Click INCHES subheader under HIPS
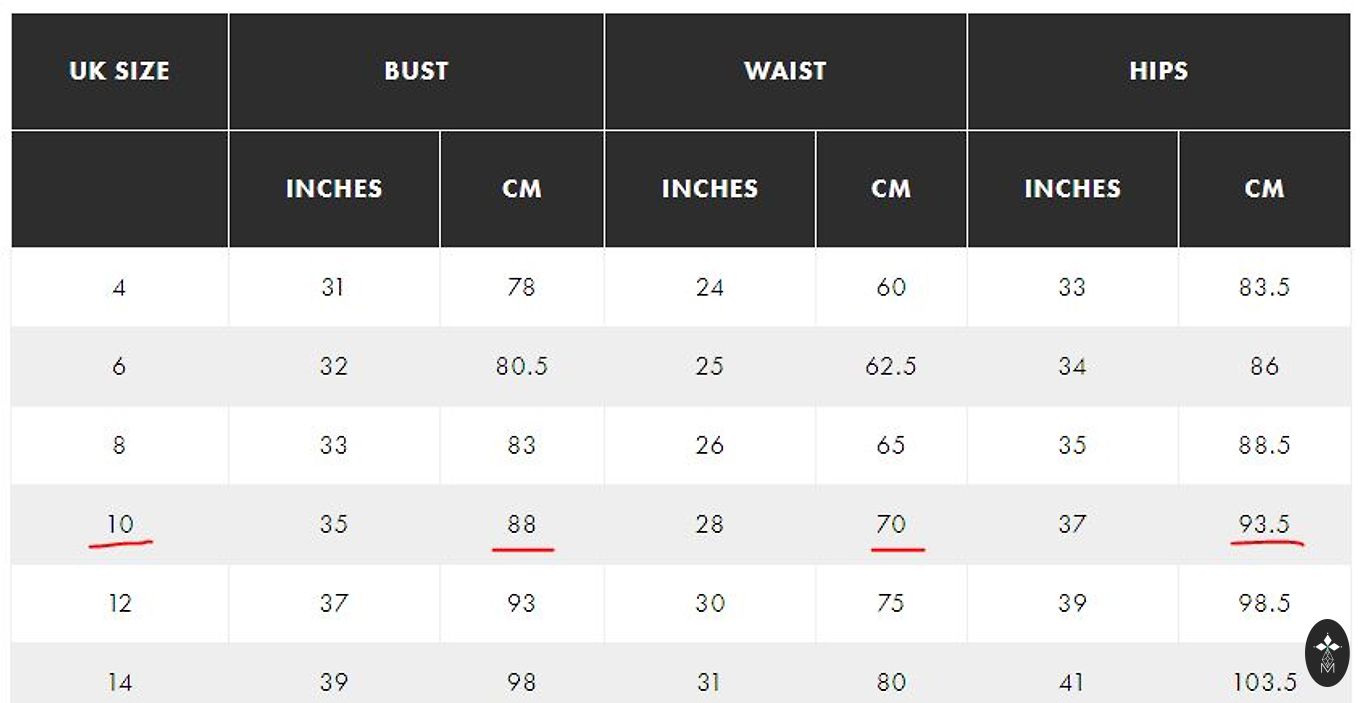1366x703 pixels. click(1072, 188)
